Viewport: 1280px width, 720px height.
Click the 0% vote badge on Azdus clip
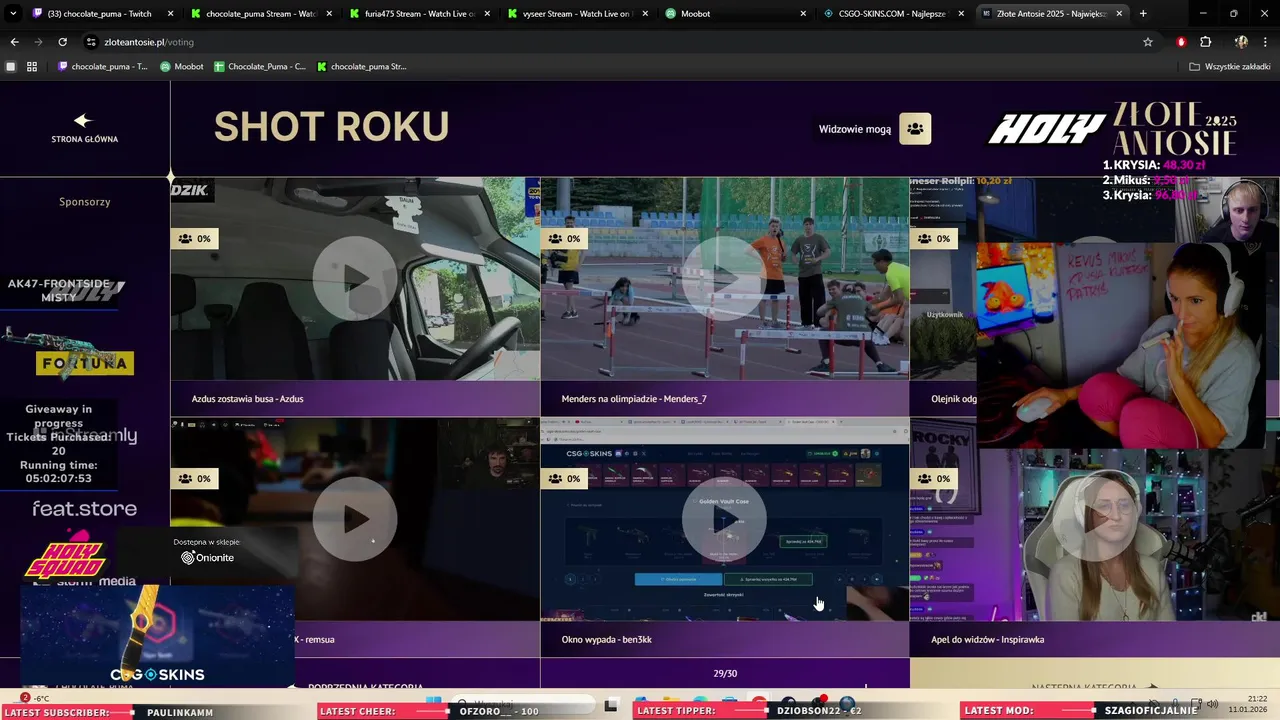[195, 239]
